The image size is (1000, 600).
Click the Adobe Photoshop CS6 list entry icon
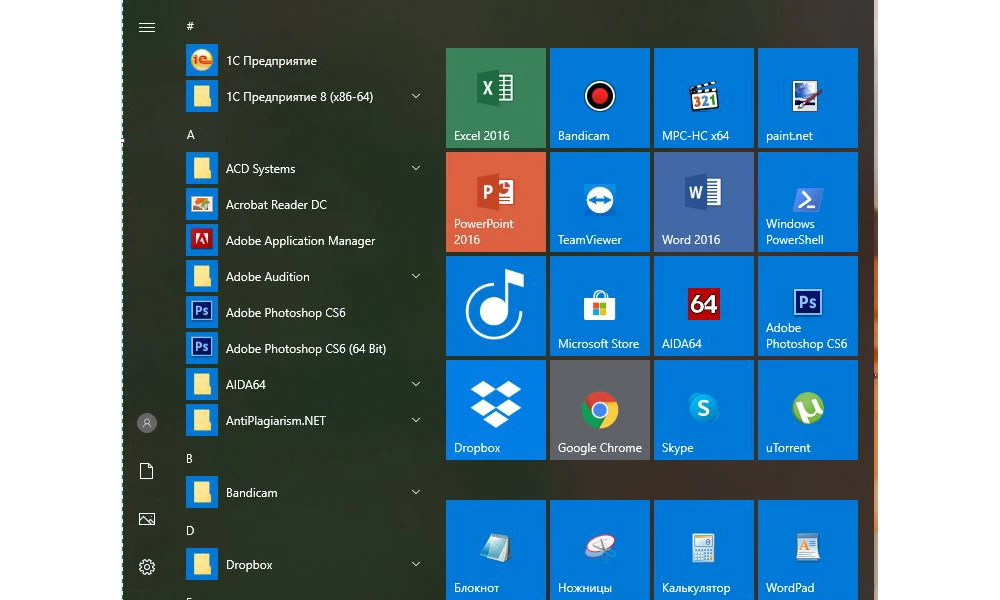202,312
